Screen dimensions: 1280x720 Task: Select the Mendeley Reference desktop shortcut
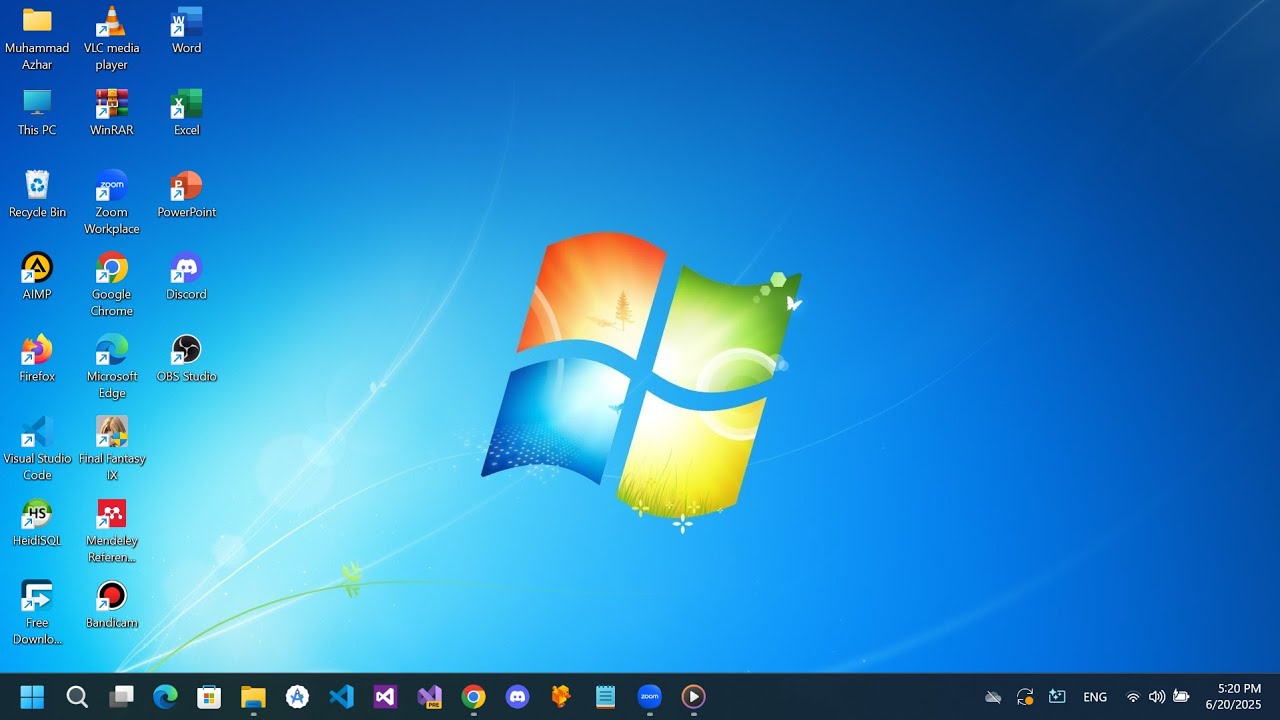pyautogui.click(x=111, y=530)
